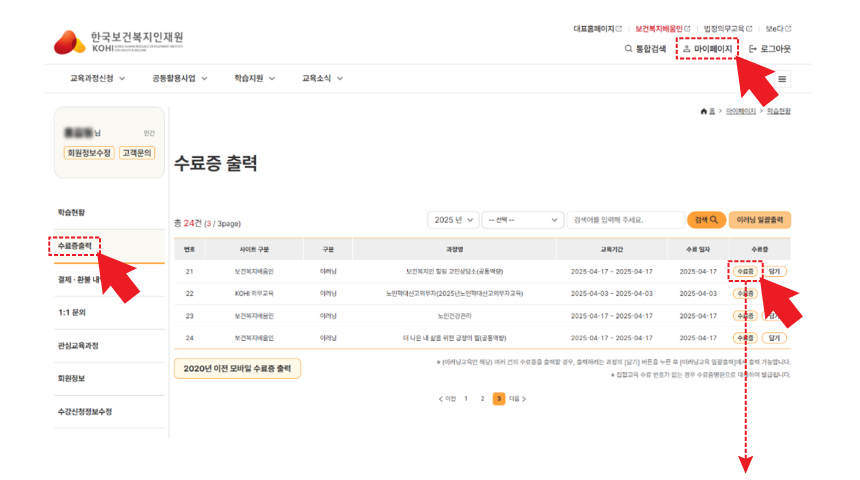Click the 이러닝 일괄출력 button

pyautogui.click(x=760, y=220)
